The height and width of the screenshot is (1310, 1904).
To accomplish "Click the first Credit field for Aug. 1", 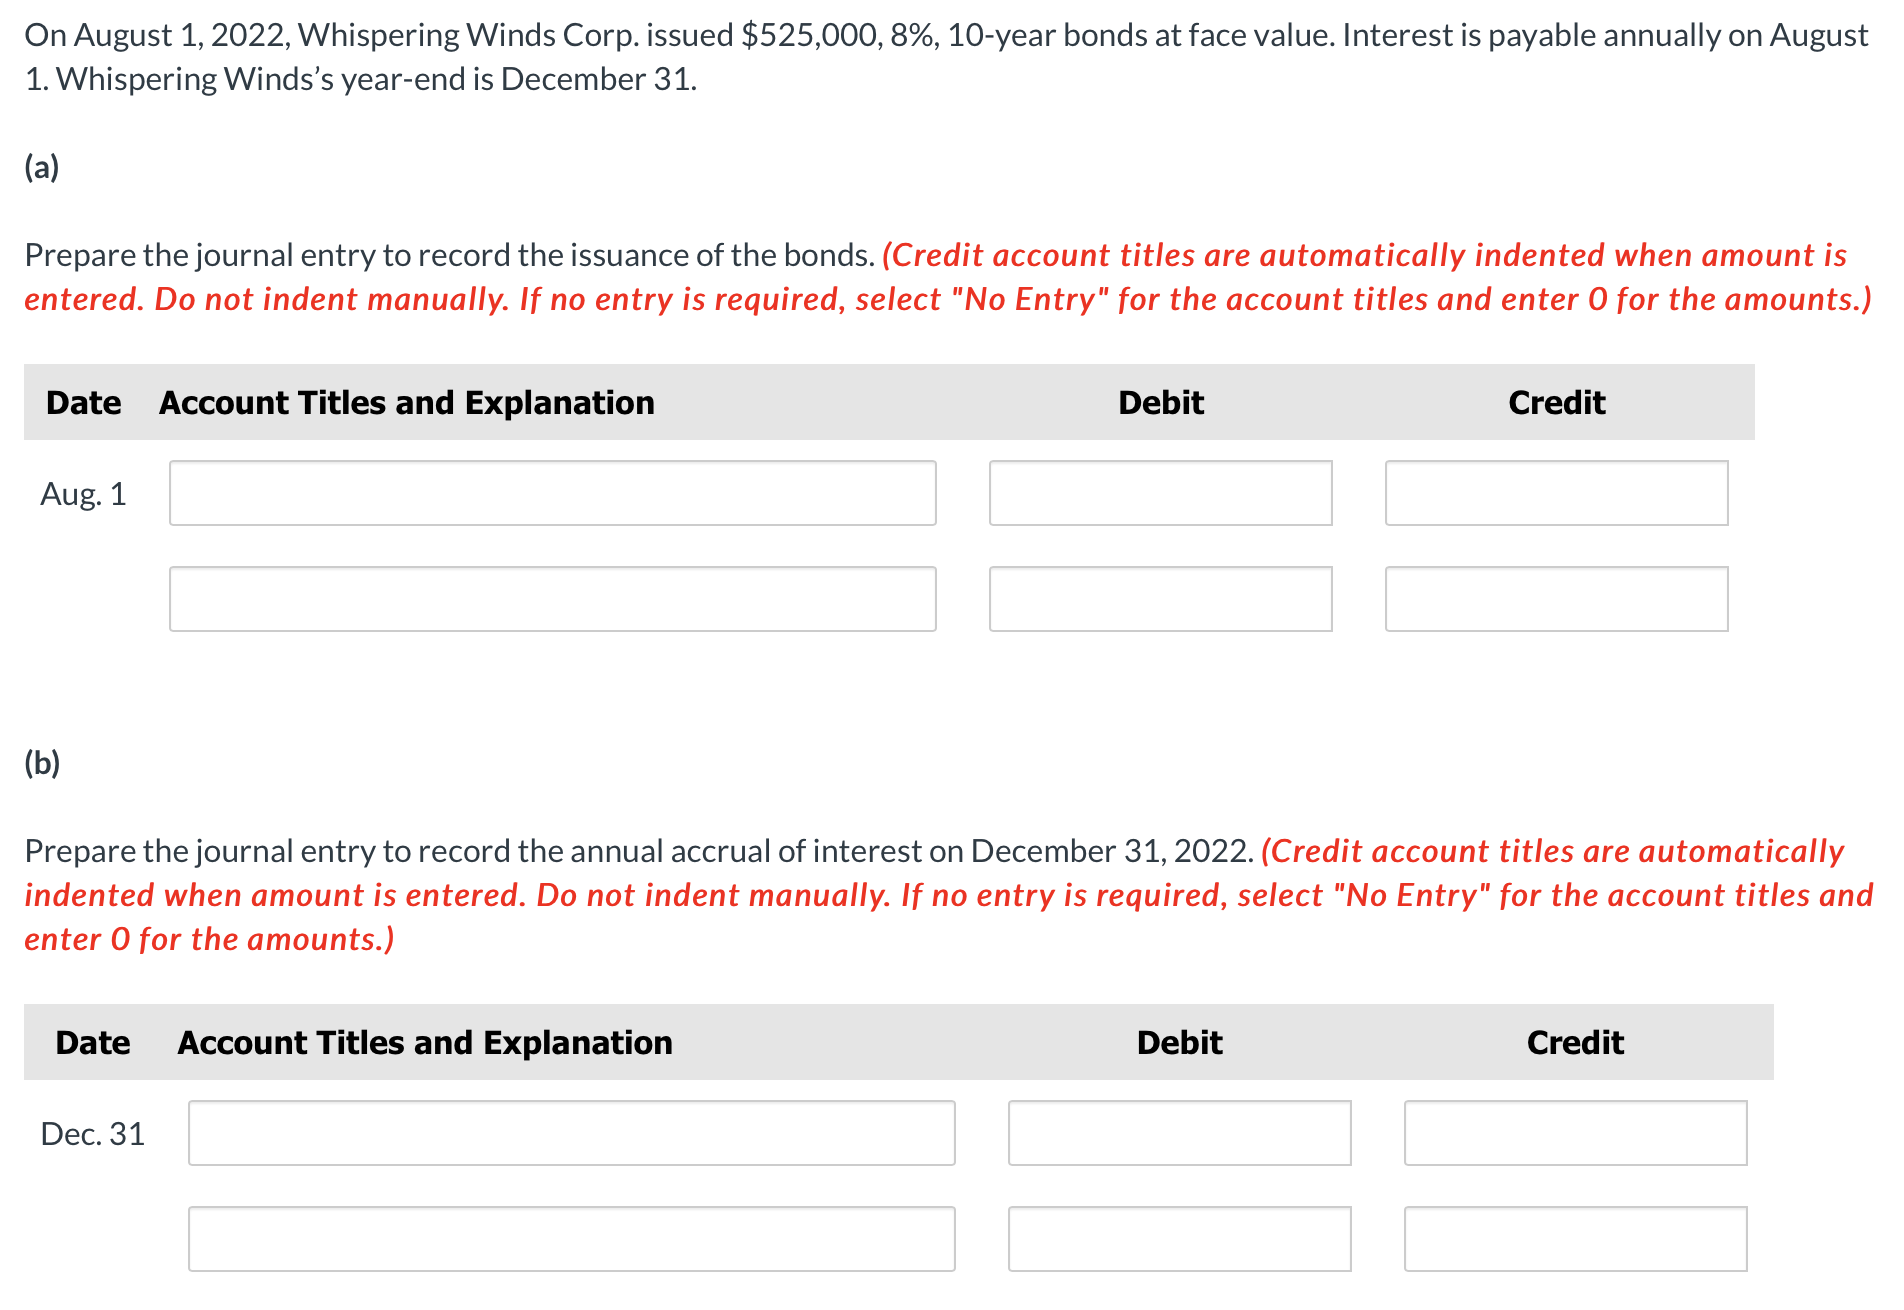I will (1556, 493).
